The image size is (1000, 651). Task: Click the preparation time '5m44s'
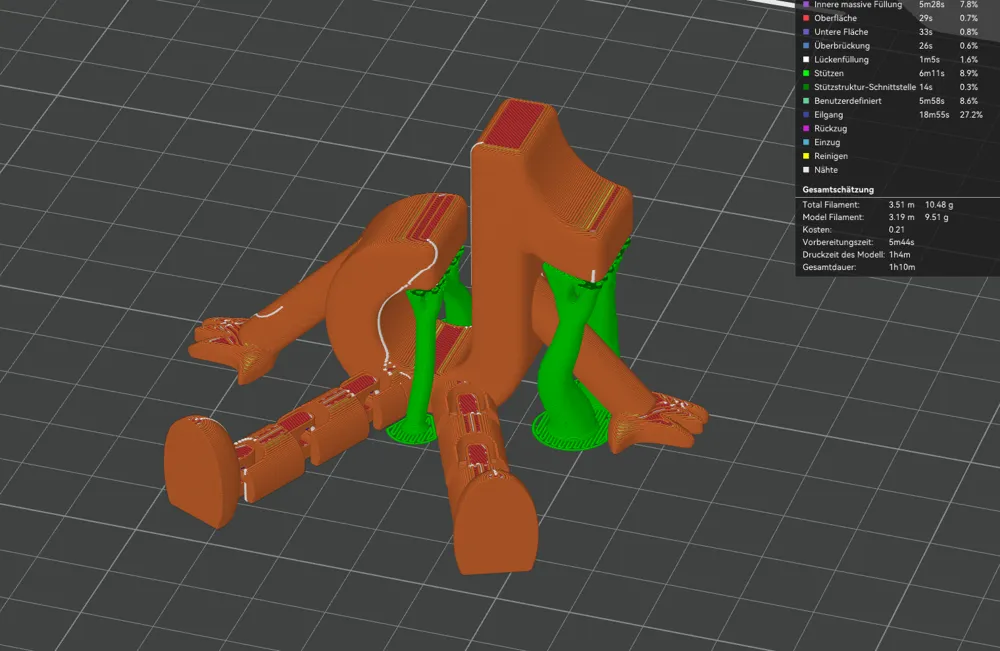(x=902, y=242)
